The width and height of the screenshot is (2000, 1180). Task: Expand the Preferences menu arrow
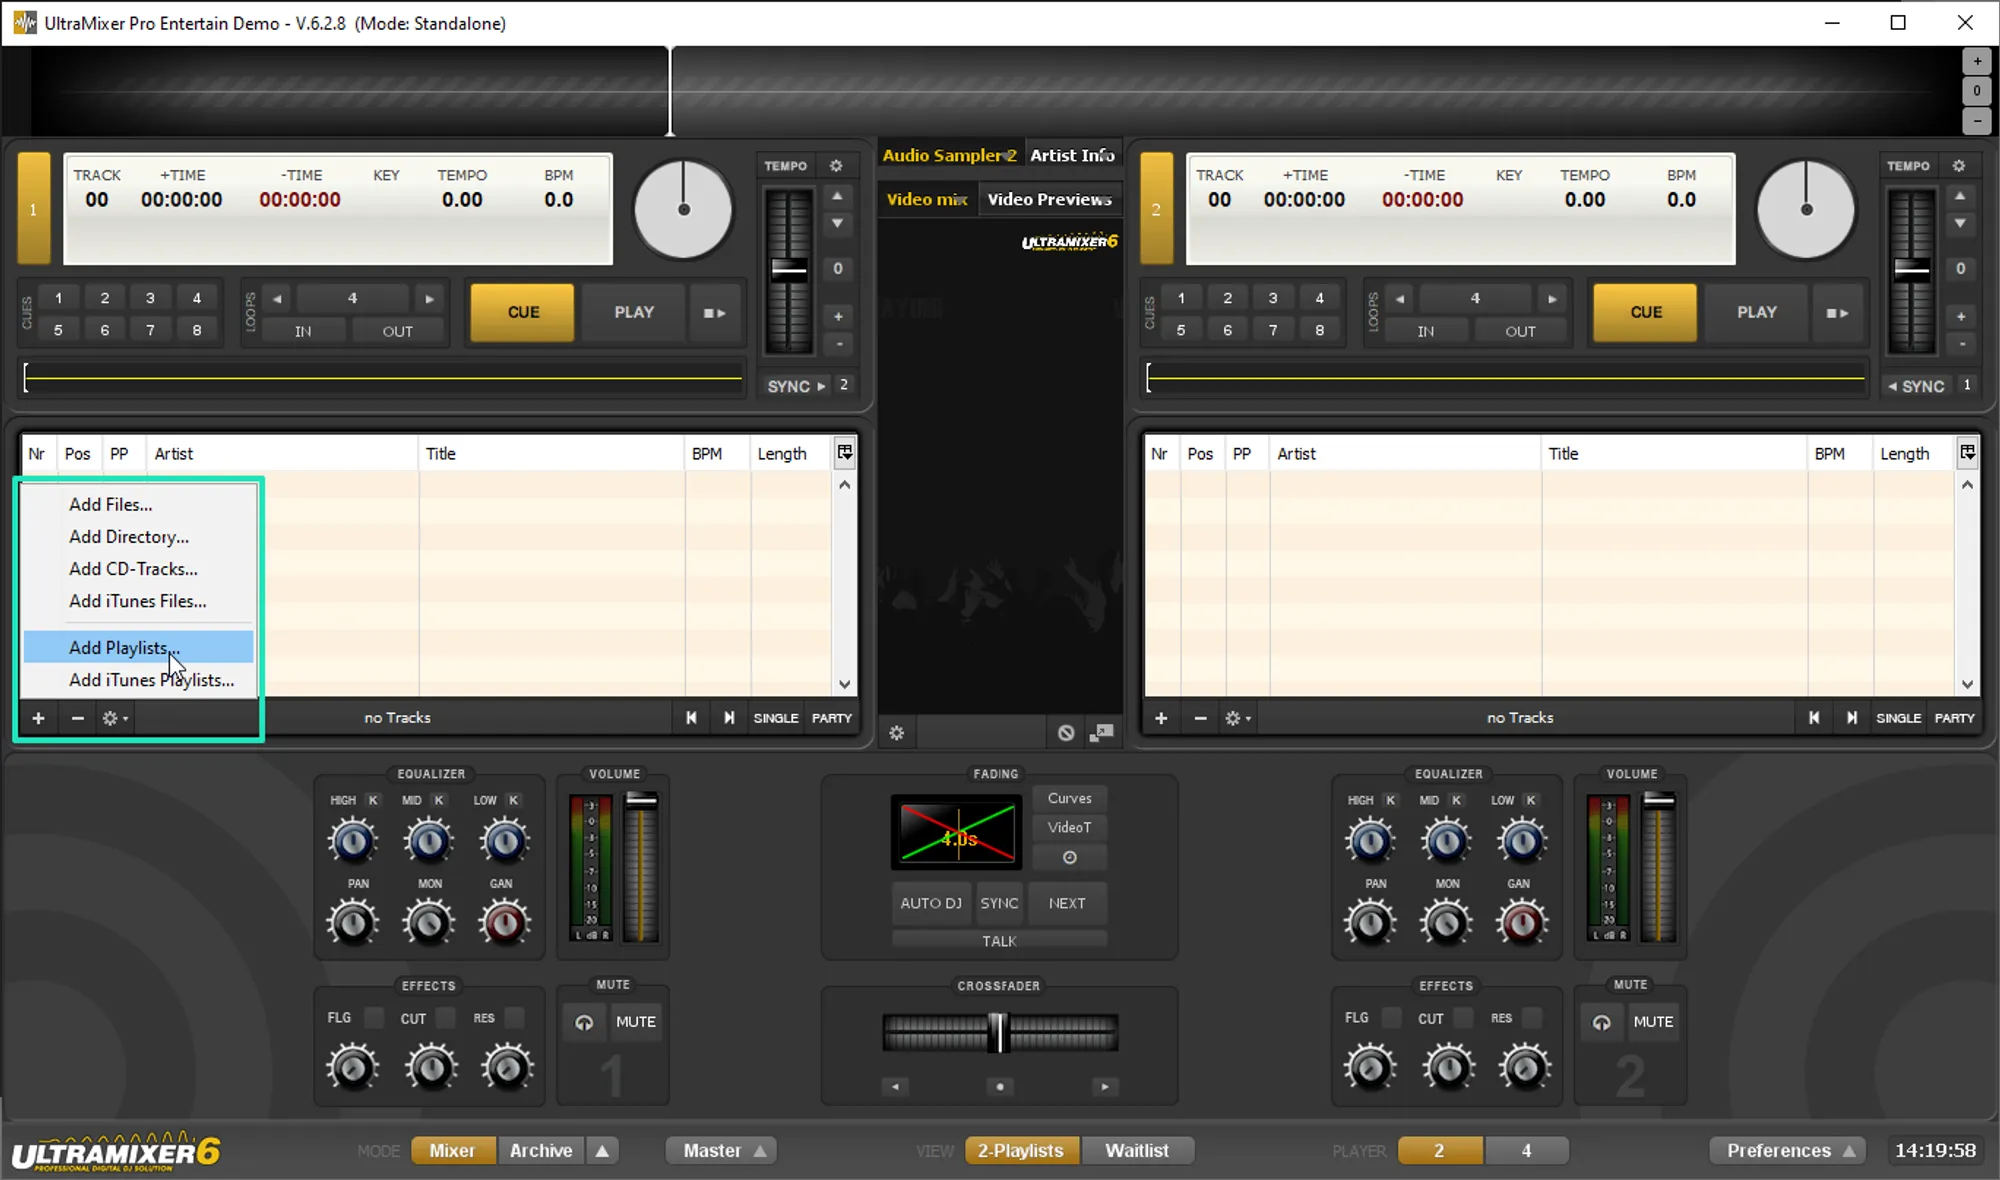(x=1849, y=1151)
